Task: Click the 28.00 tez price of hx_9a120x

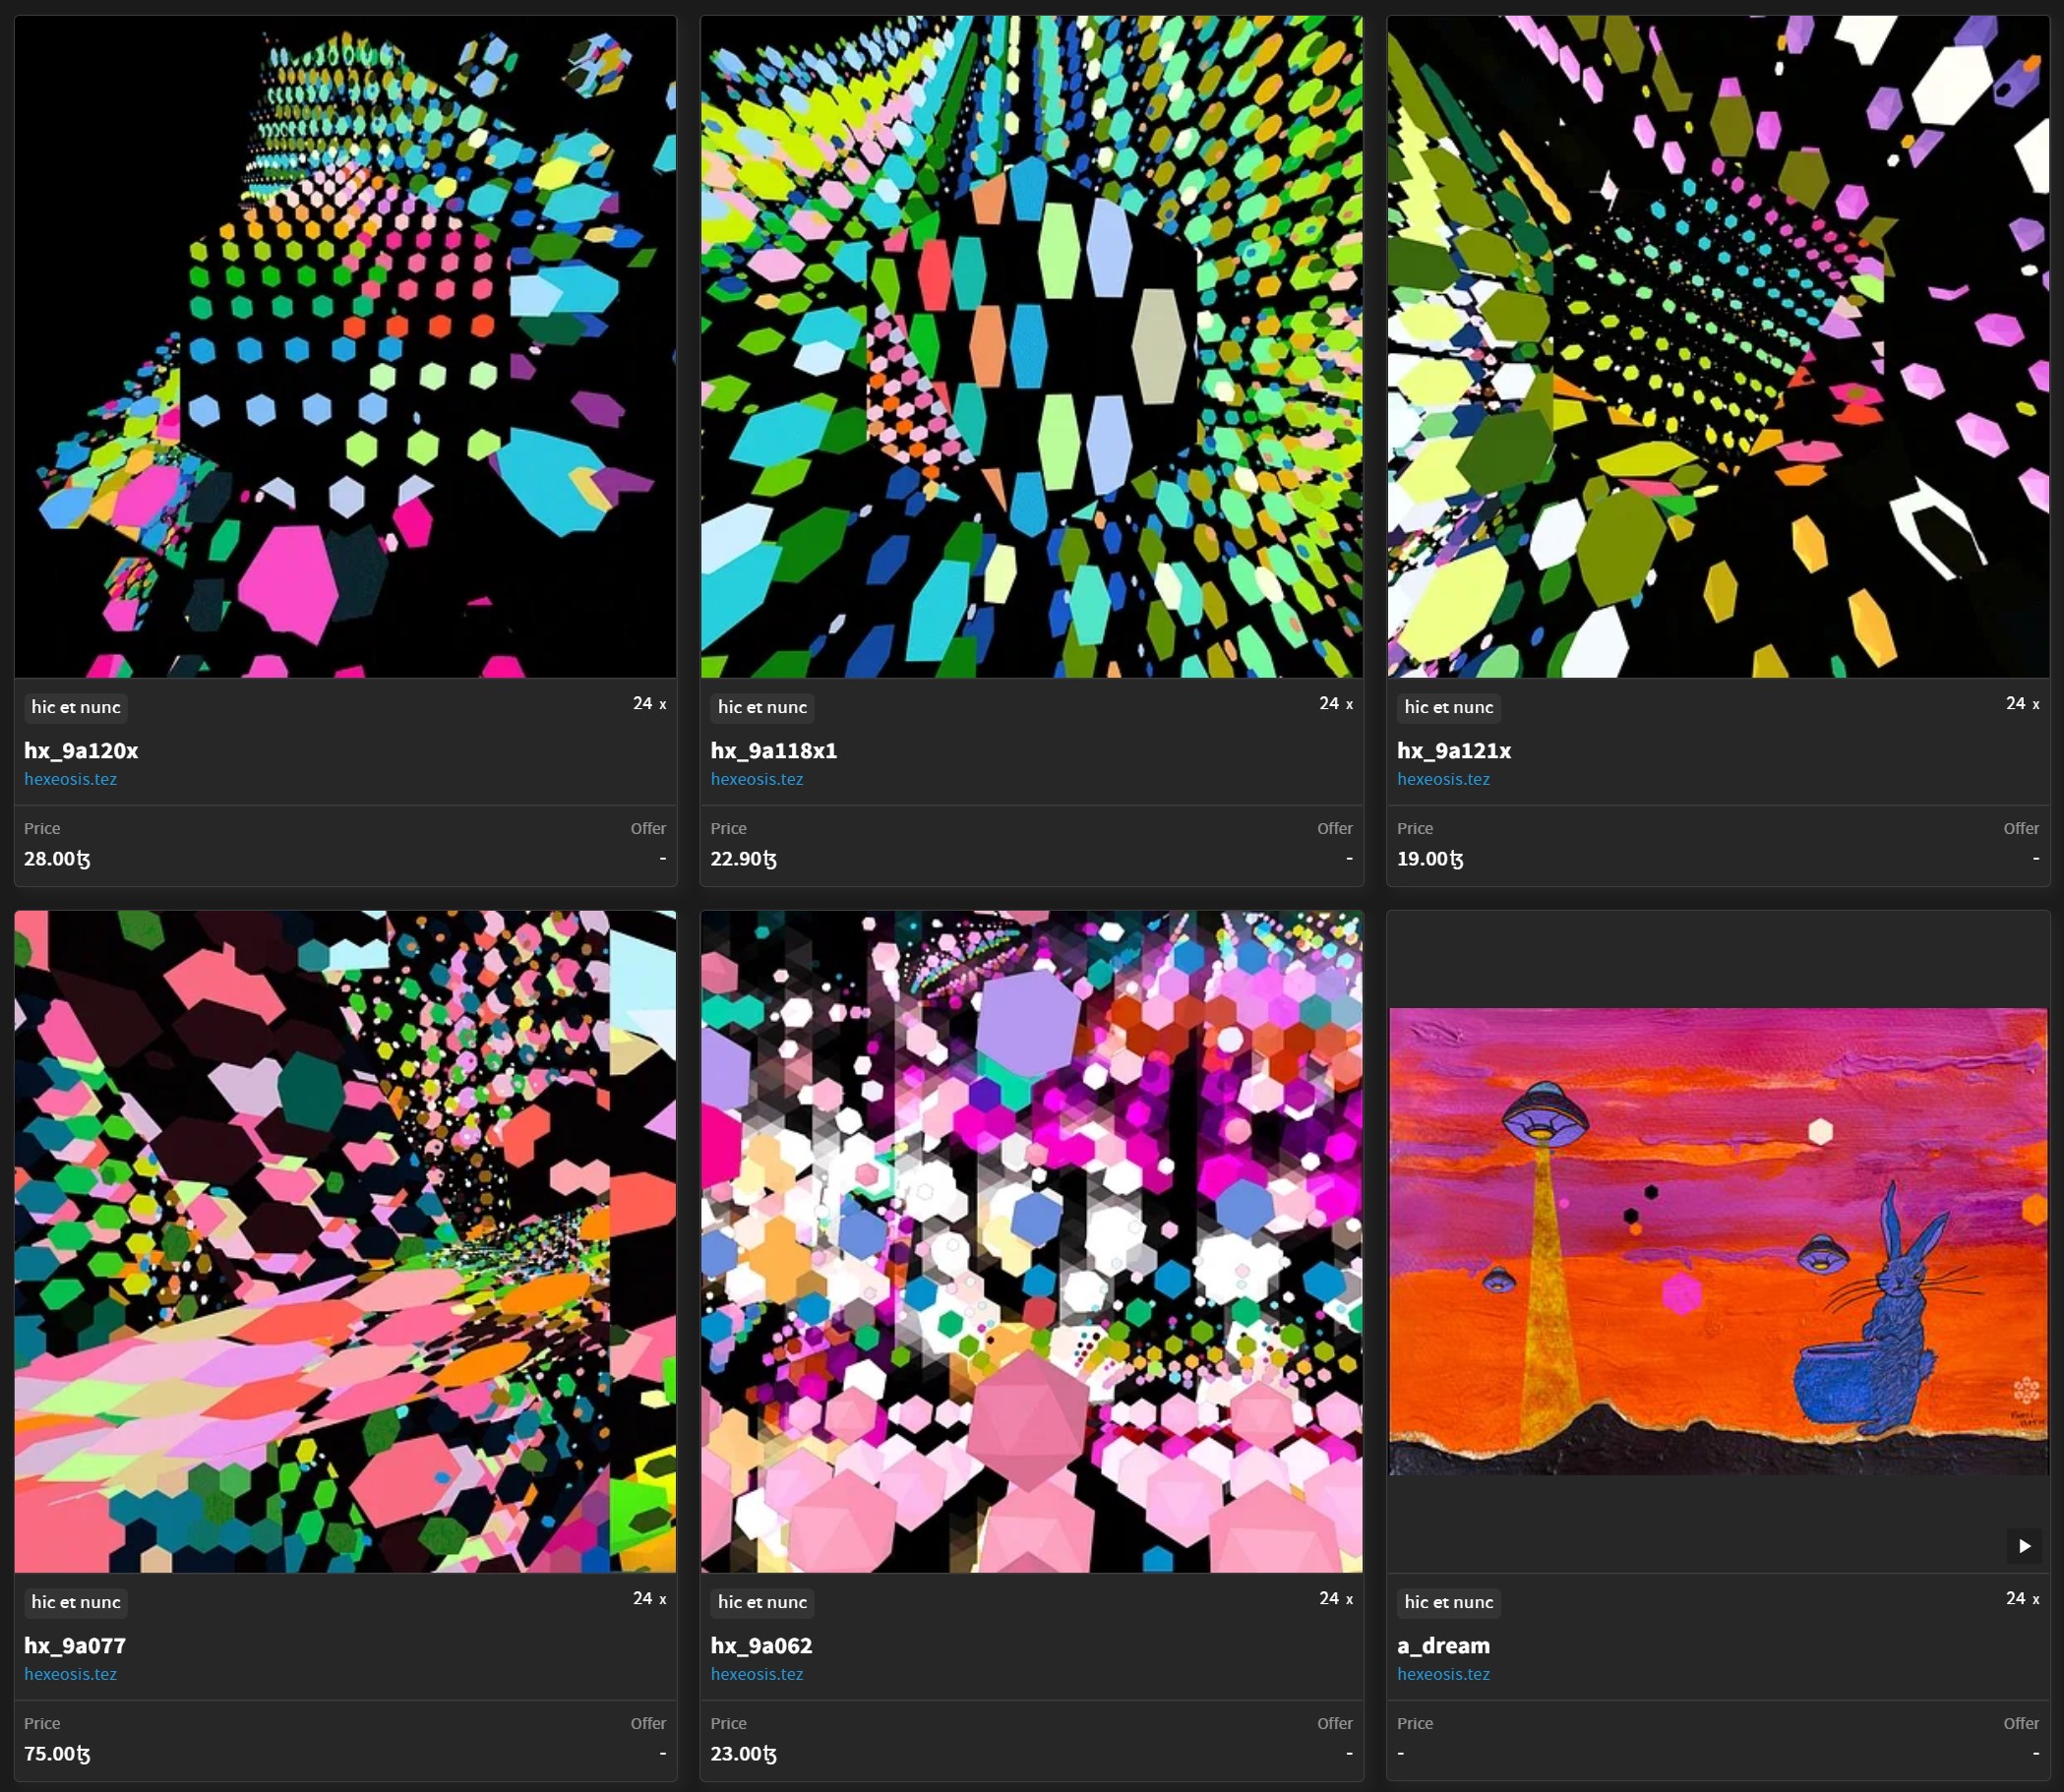Action: pyautogui.click(x=57, y=859)
